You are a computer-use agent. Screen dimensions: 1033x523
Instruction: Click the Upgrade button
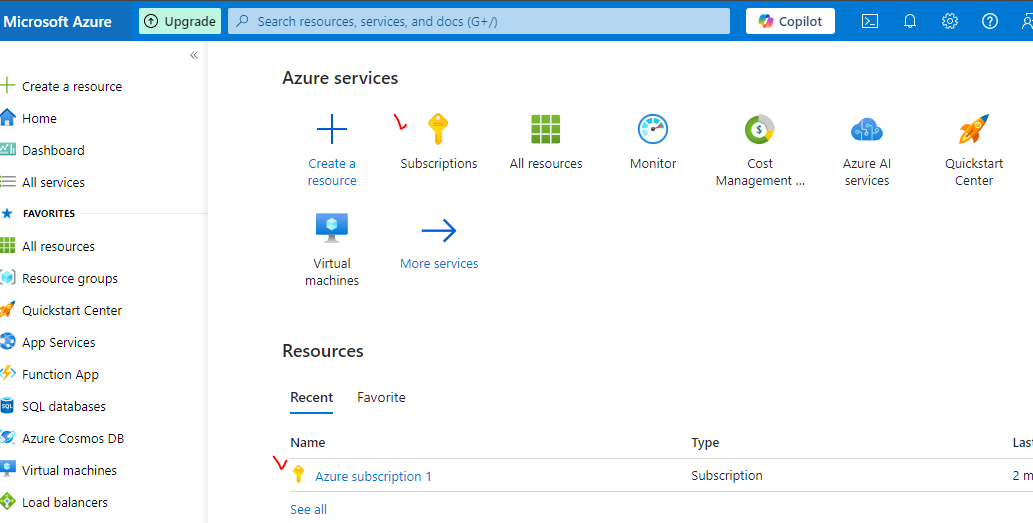coord(180,21)
